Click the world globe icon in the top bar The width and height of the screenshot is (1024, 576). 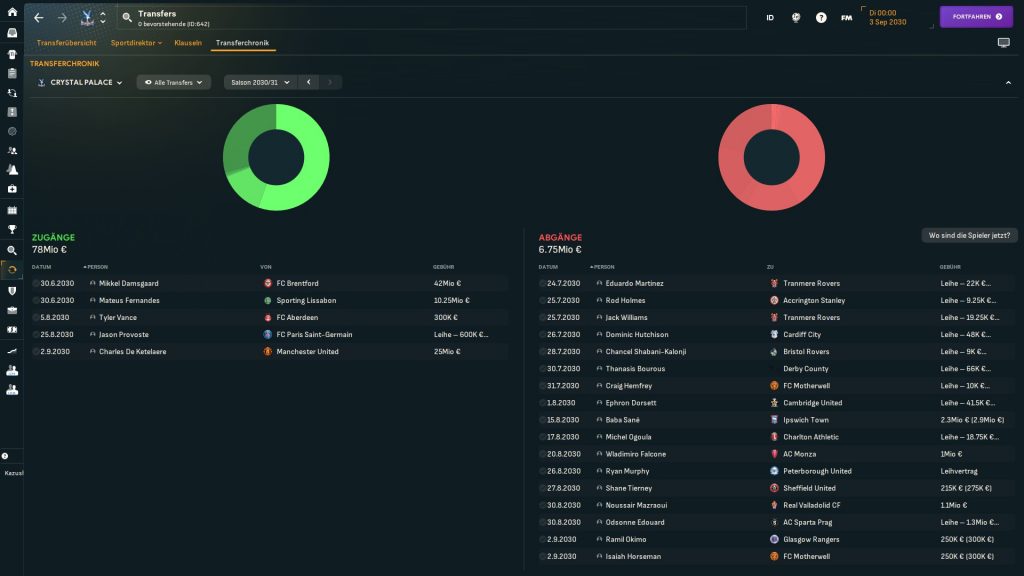pyautogui.click(x=796, y=17)
